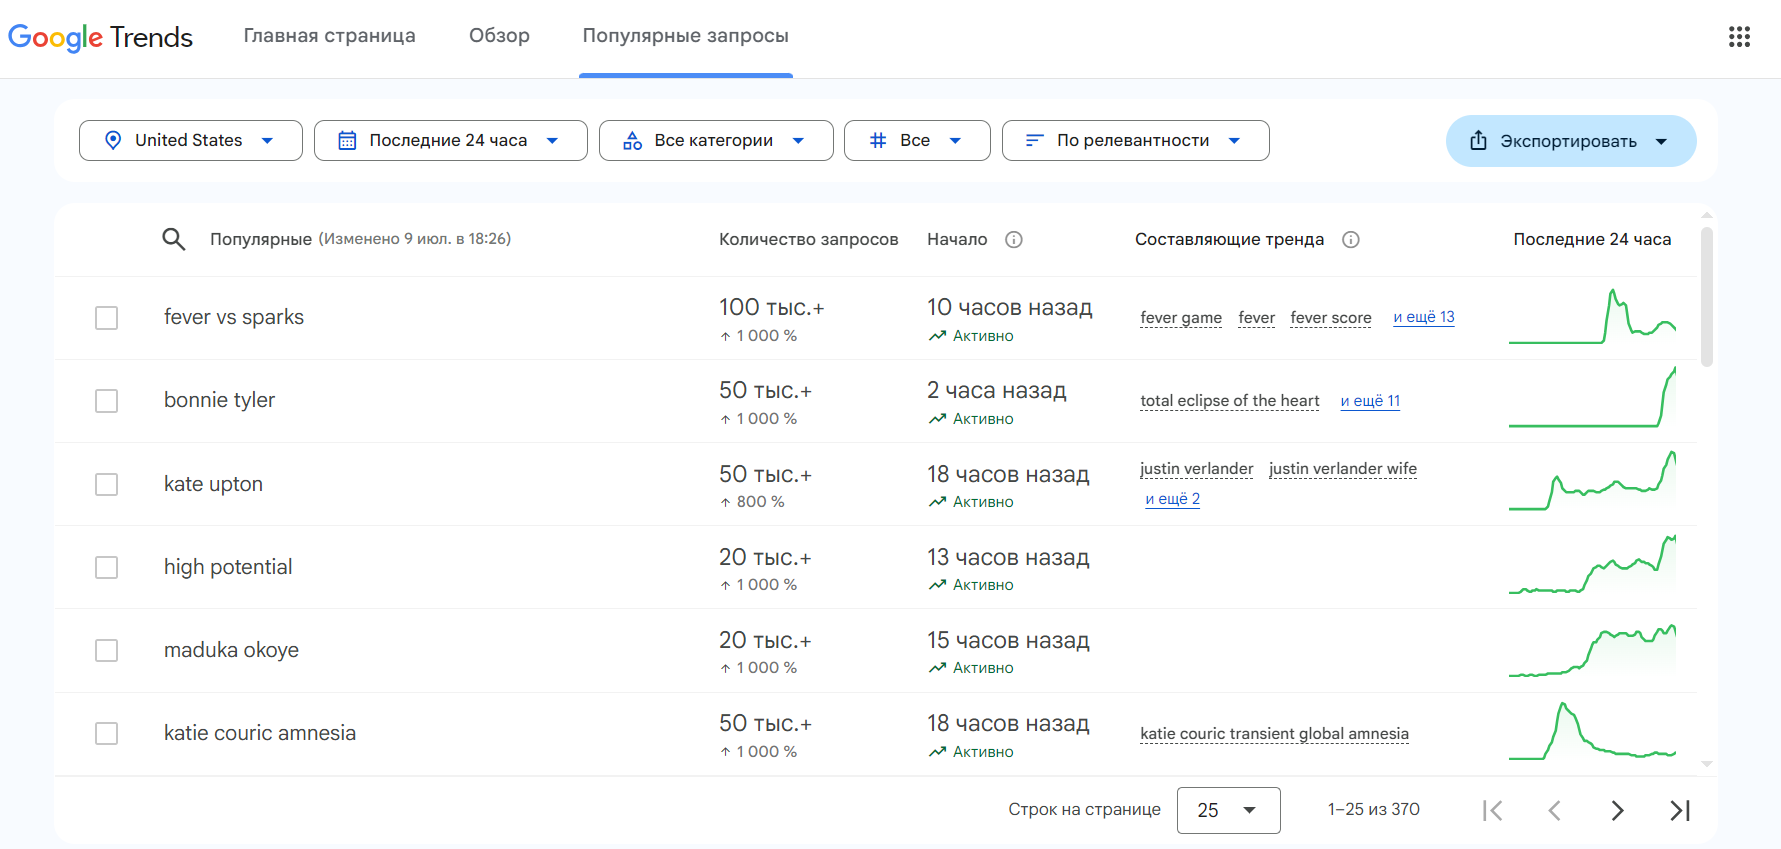Open the total eclipse of the heart link
The width and height of the screenshot is (1781, 849).
[1230, 401]
